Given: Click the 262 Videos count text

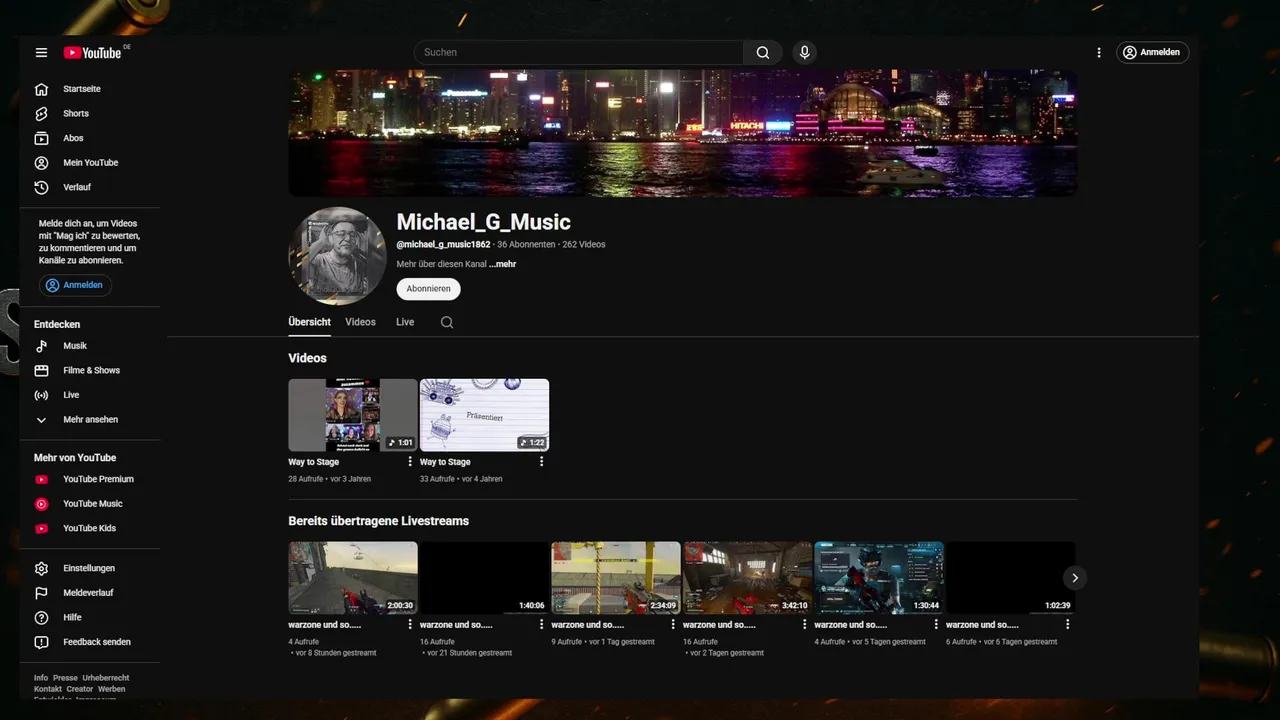Looking at the screenshot, I should [583, 244].
